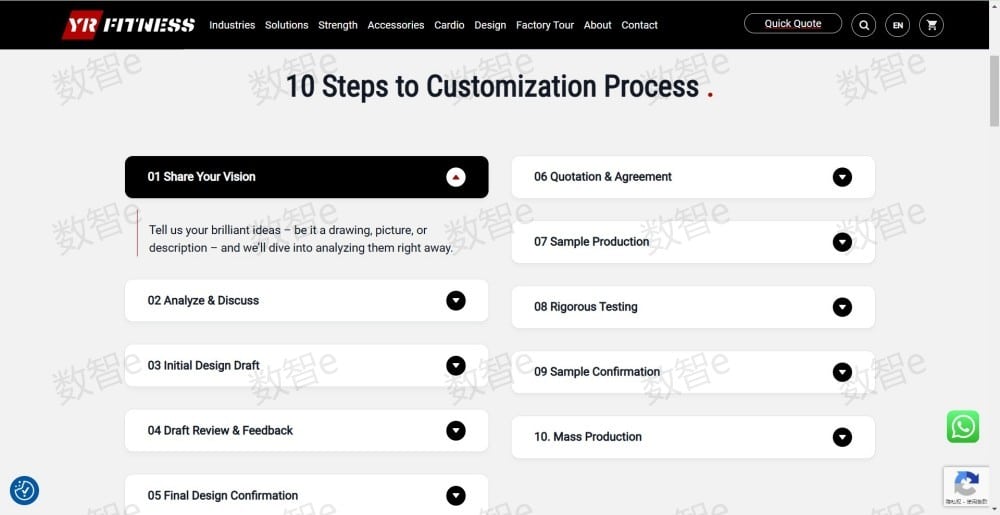Click the 01 Share Your Vision title
The width and height of the screenshot is (1000, 515).
[202, 177]
